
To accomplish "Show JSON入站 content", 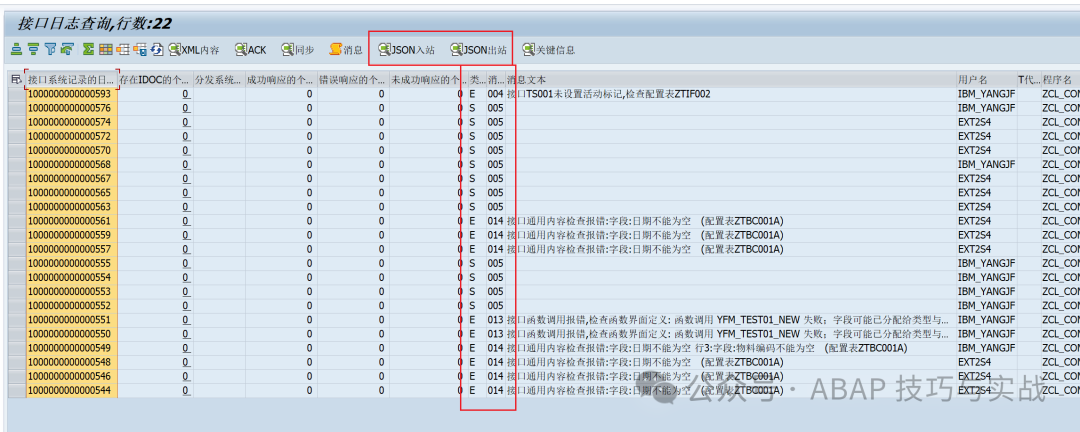I will click(406, 50).
